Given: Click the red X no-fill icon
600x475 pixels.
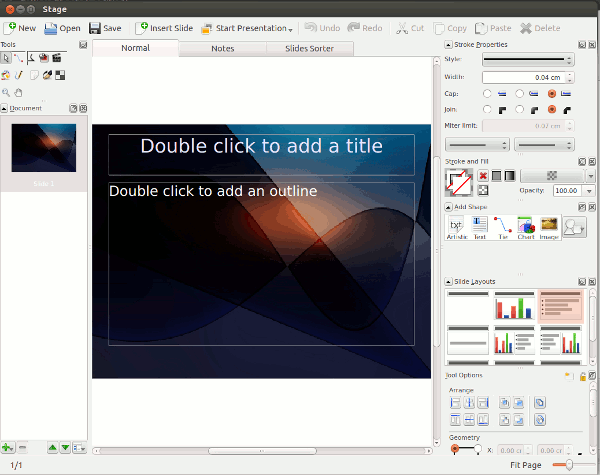Looking at the screenshot, I should click(x=483, y=175).
